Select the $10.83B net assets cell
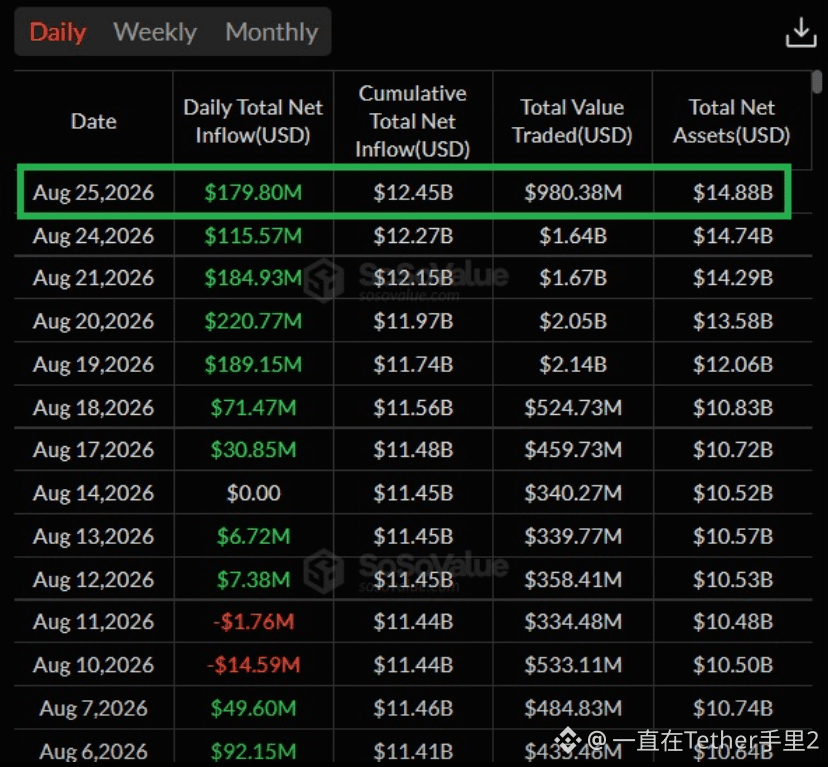Viewport: 828px width, 767px height. point(733,408)
